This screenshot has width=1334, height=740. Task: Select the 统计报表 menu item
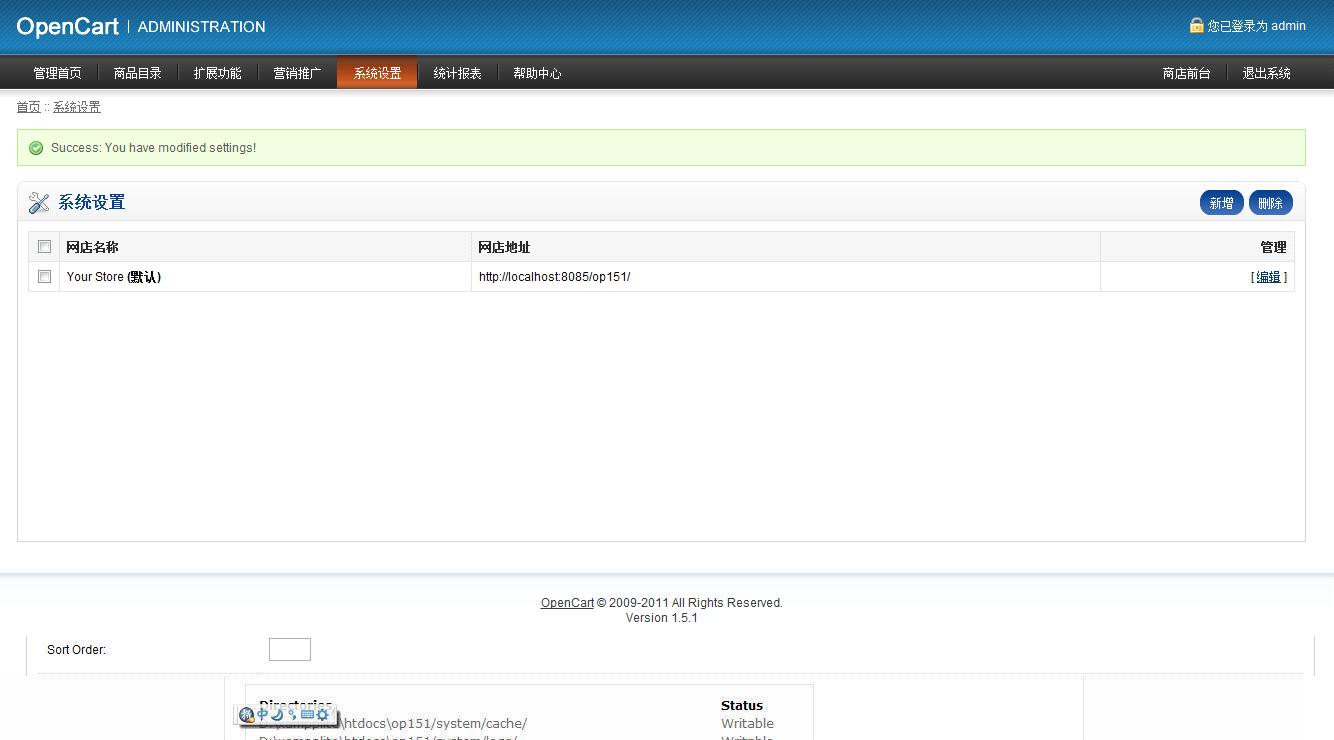457,72
